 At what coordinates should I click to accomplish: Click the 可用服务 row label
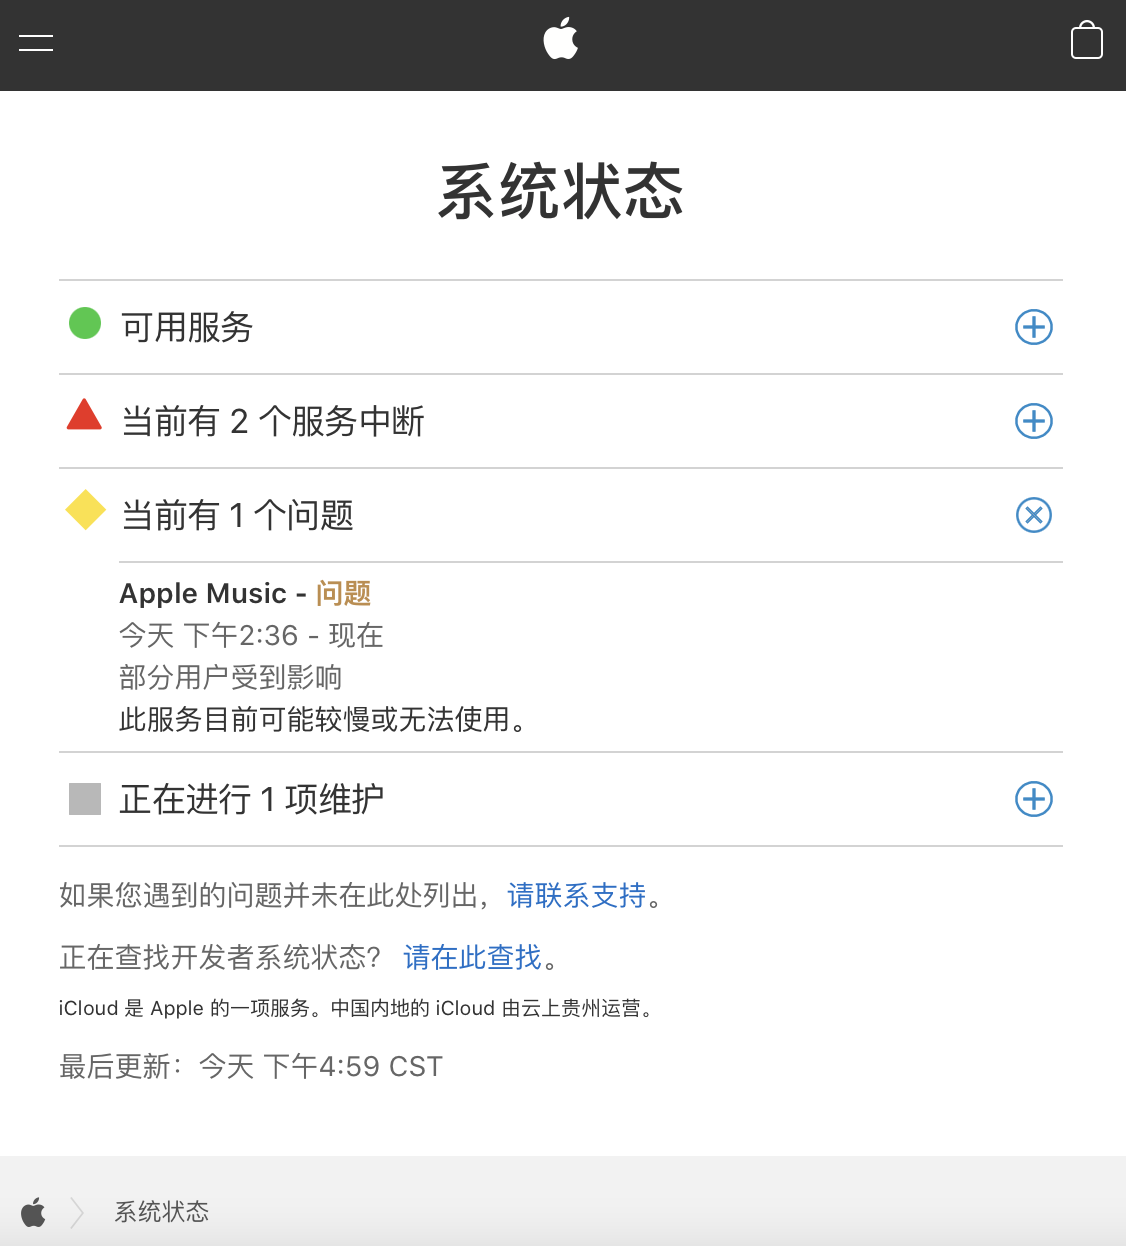pos(187,327)
